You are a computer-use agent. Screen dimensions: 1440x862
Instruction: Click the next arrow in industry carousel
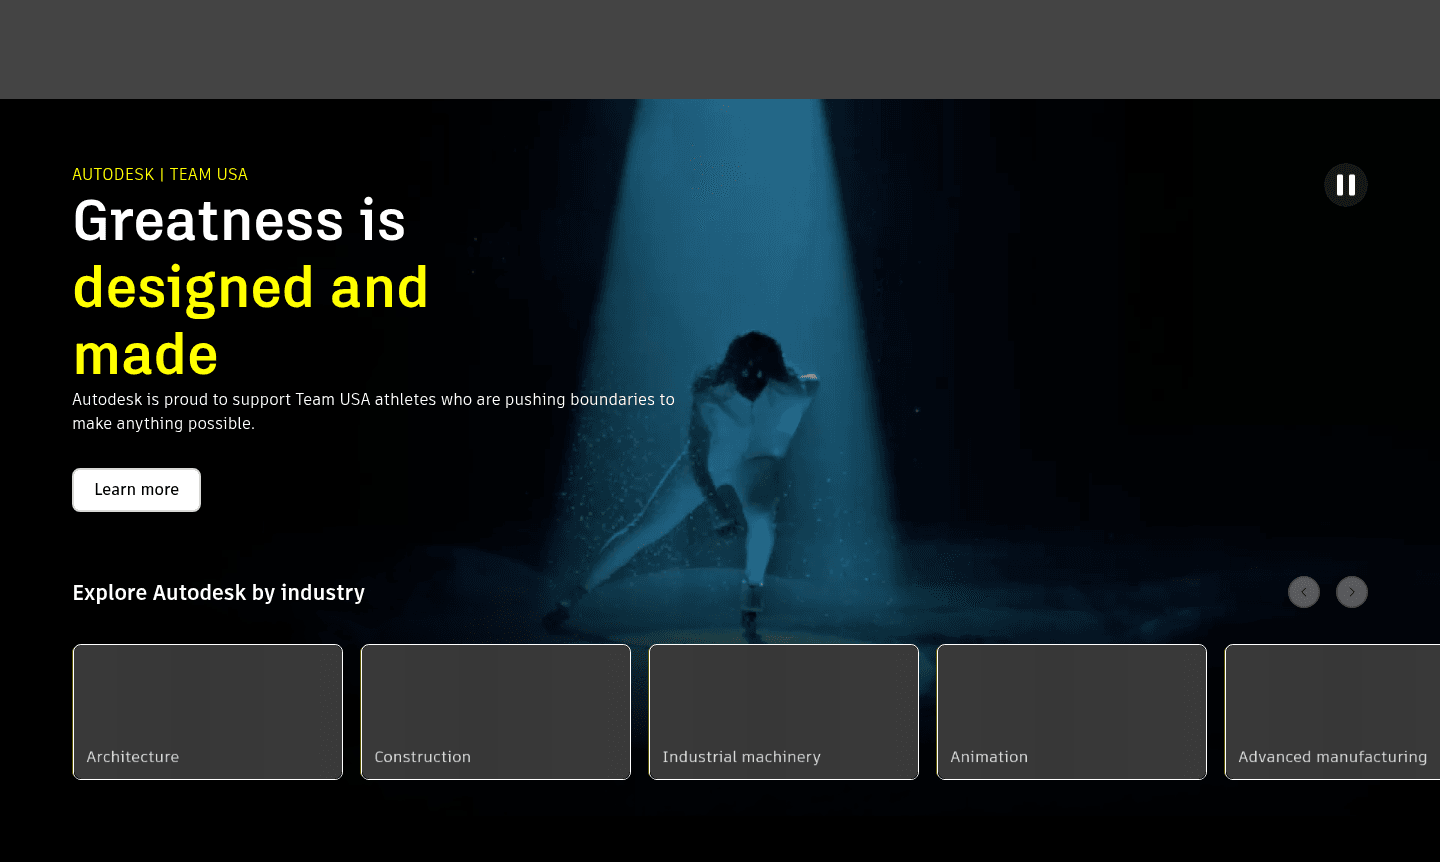(1351, 592)
